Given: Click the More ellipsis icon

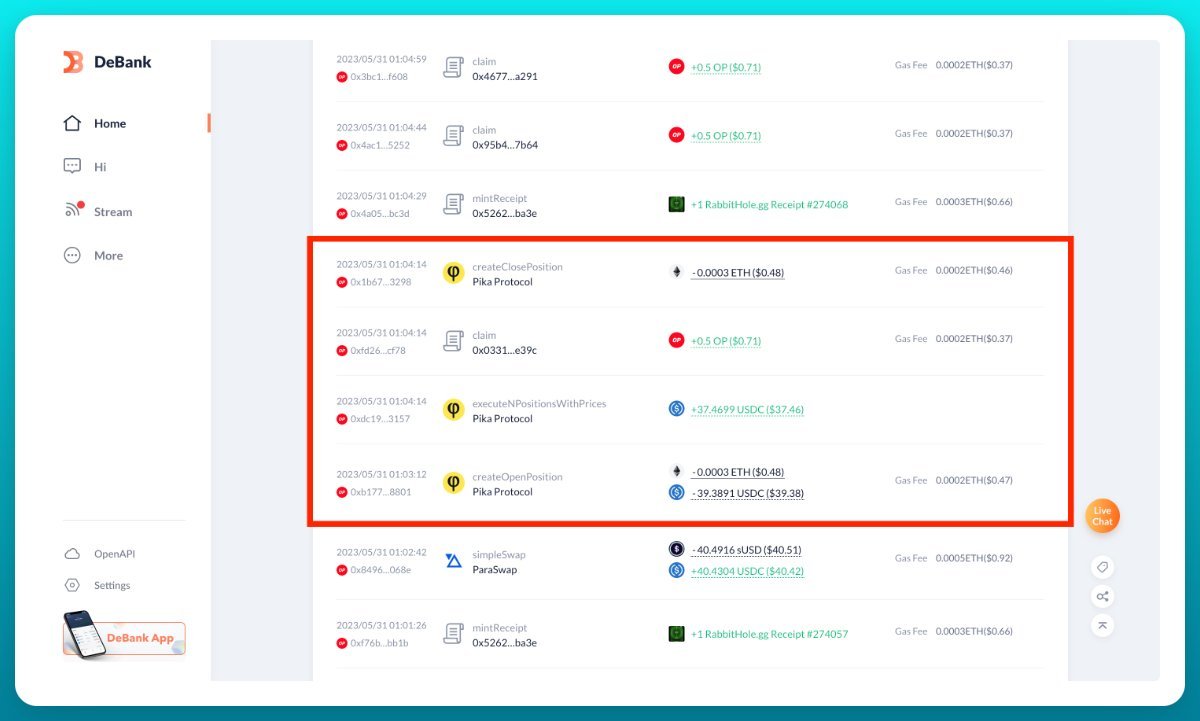Looking at the screenshot, I should [x=72, y=255].
